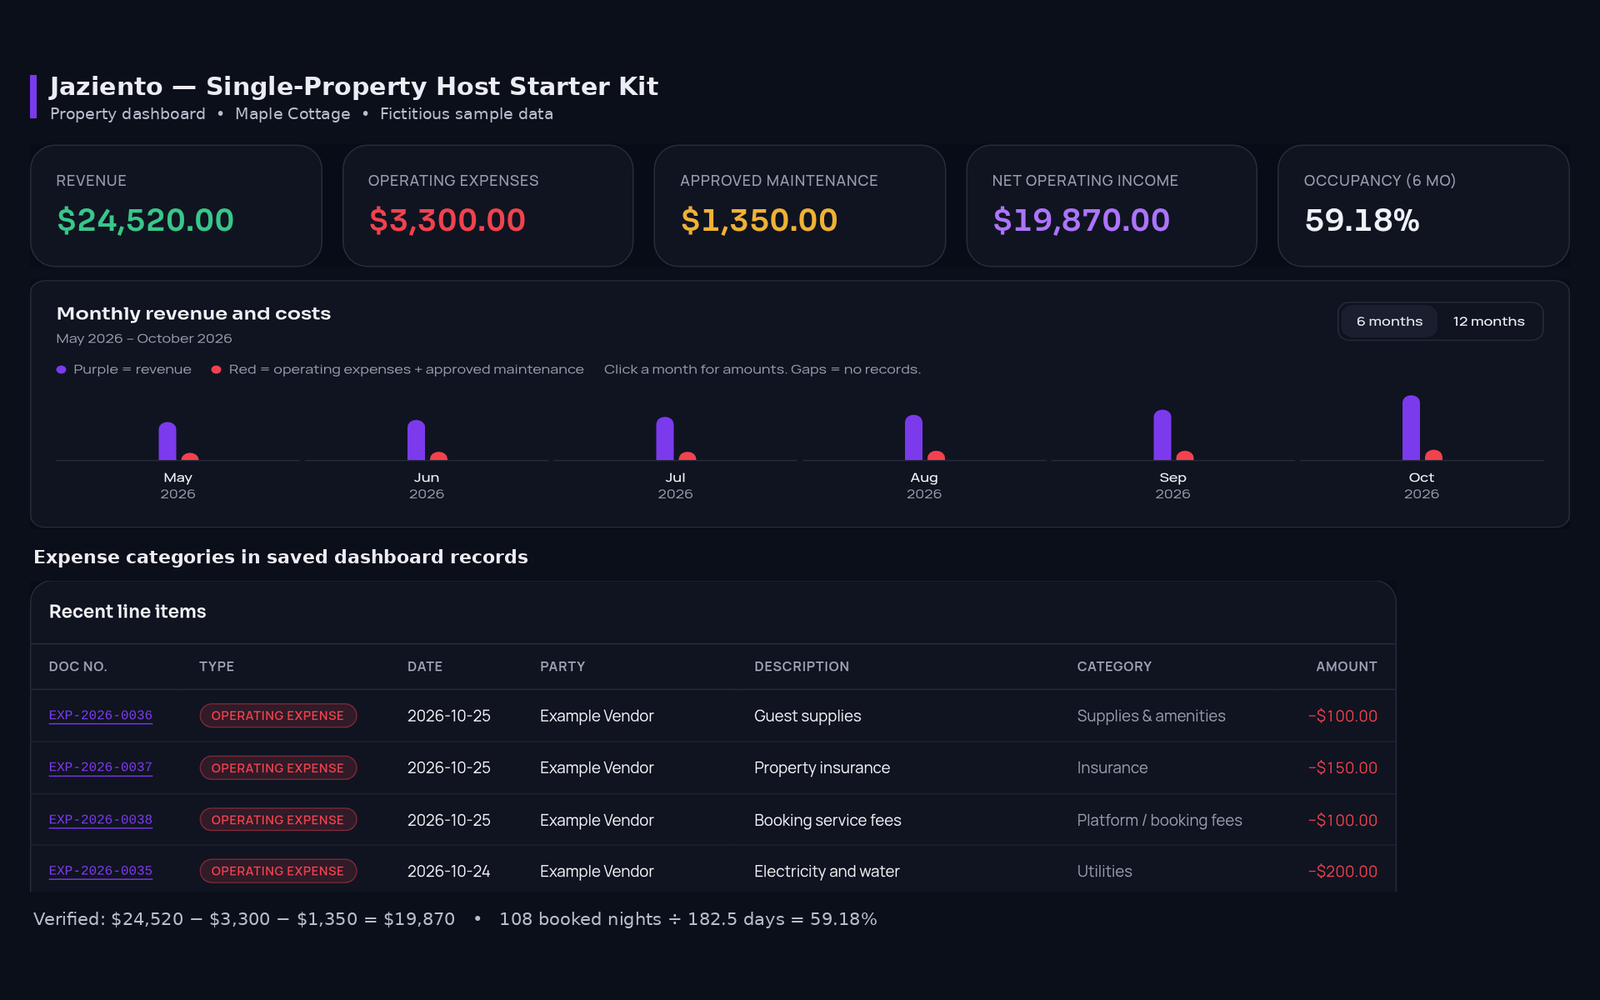1600x1000 pixels.
Task: Click the Property insurance description
Action: click(822, 768)
